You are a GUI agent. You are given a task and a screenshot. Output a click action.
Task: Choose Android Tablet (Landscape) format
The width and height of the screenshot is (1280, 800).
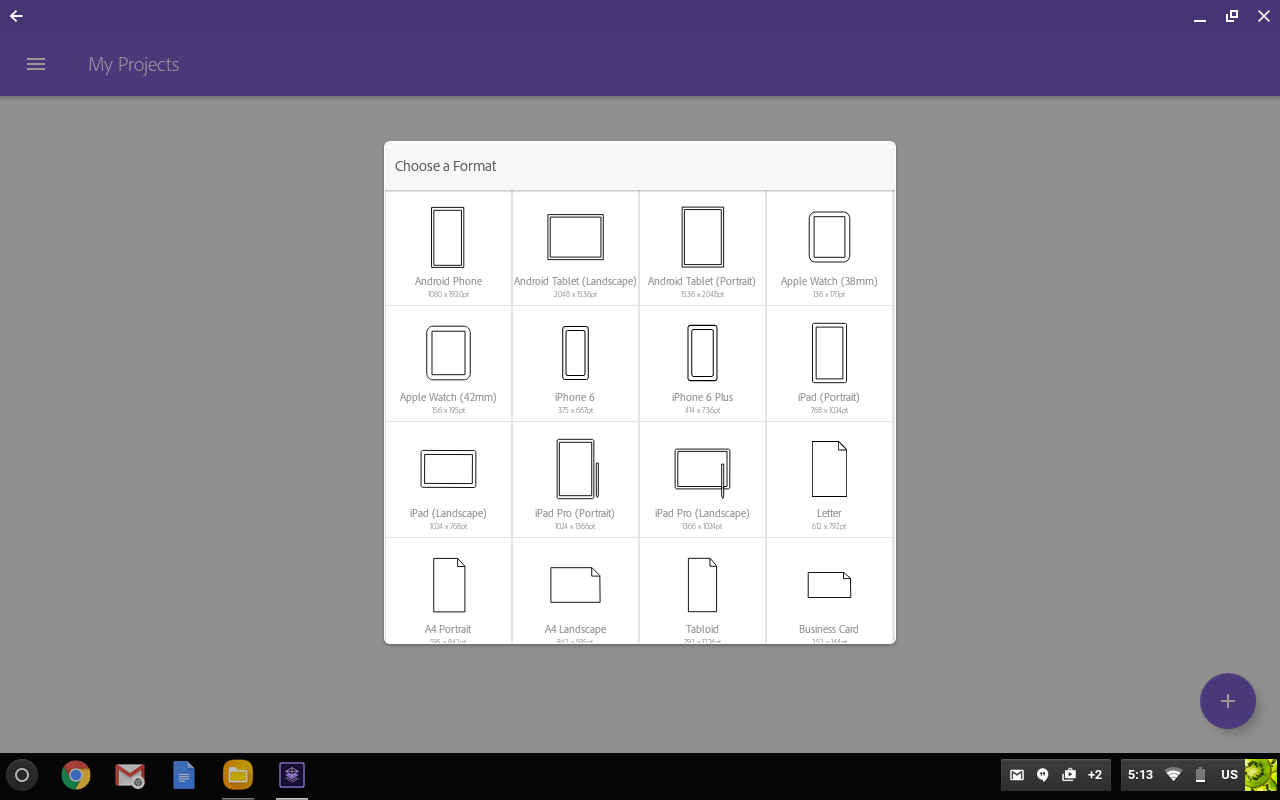tap(575, 238)
